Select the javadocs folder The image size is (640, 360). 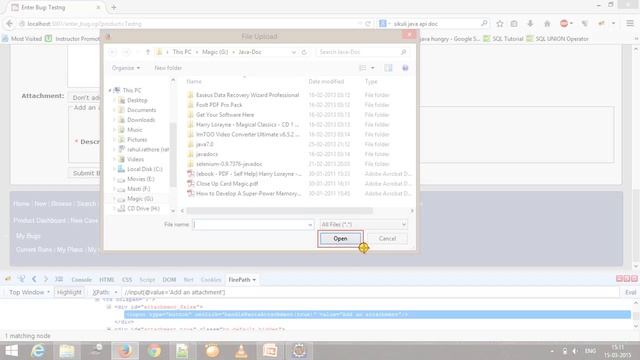207,154
